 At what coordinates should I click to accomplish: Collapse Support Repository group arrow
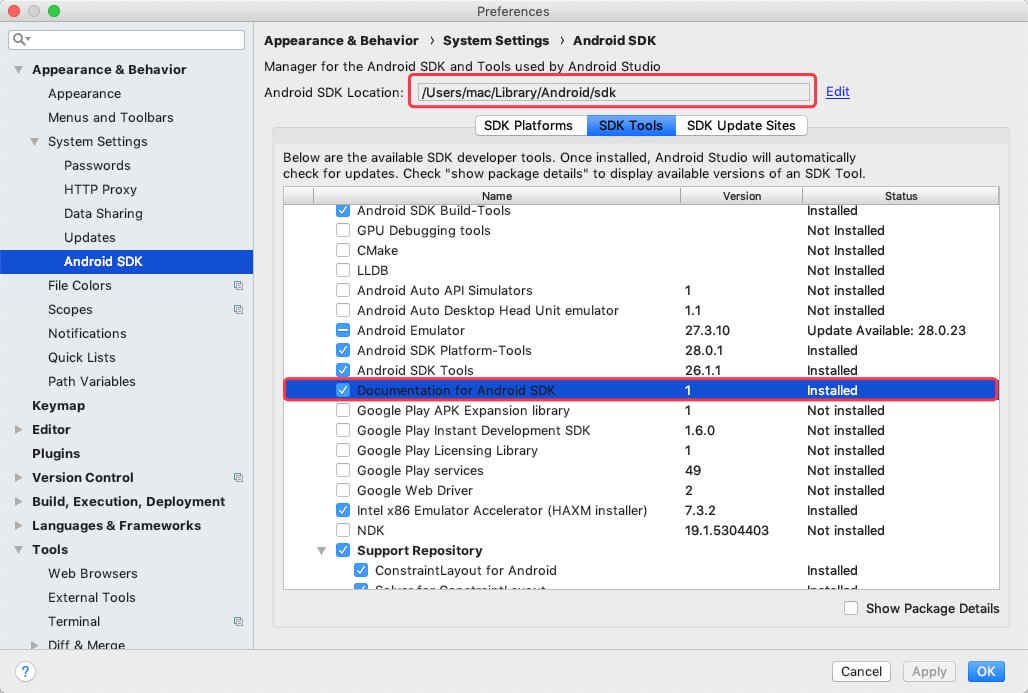[322, 551]
